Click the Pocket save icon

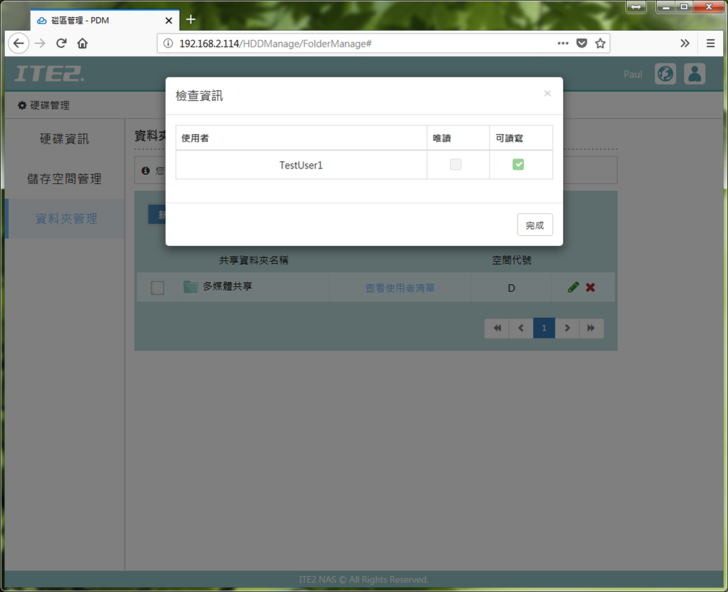coord(581,43)
